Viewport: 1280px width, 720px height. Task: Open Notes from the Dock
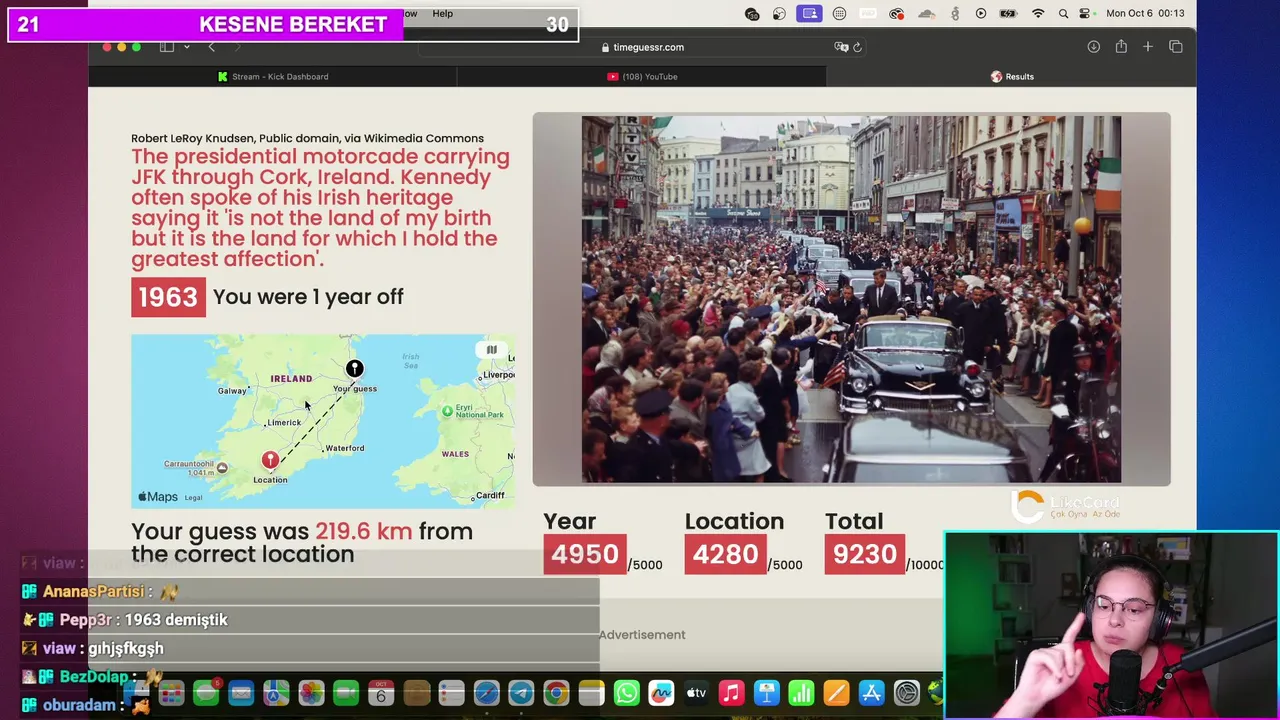click(x=591, y=693)
